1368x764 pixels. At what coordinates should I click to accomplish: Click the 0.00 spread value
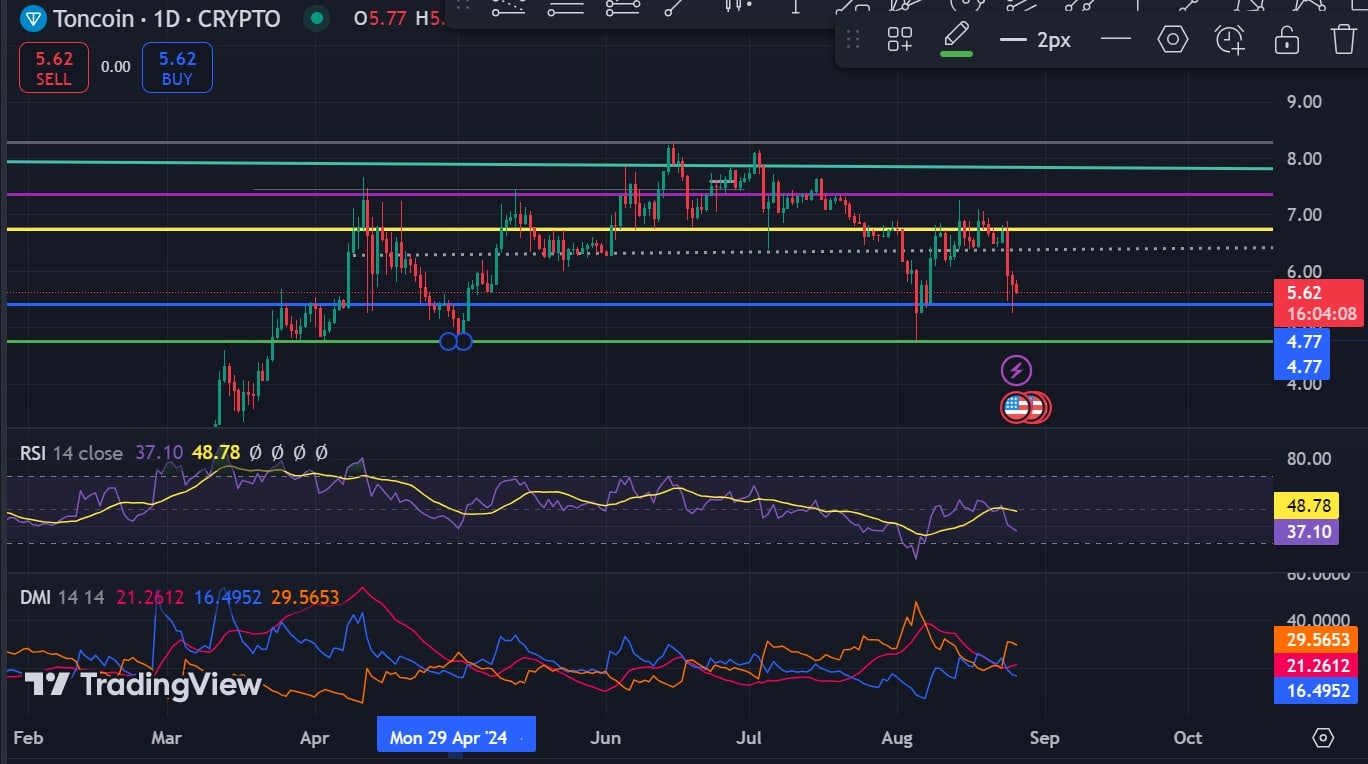115,67
